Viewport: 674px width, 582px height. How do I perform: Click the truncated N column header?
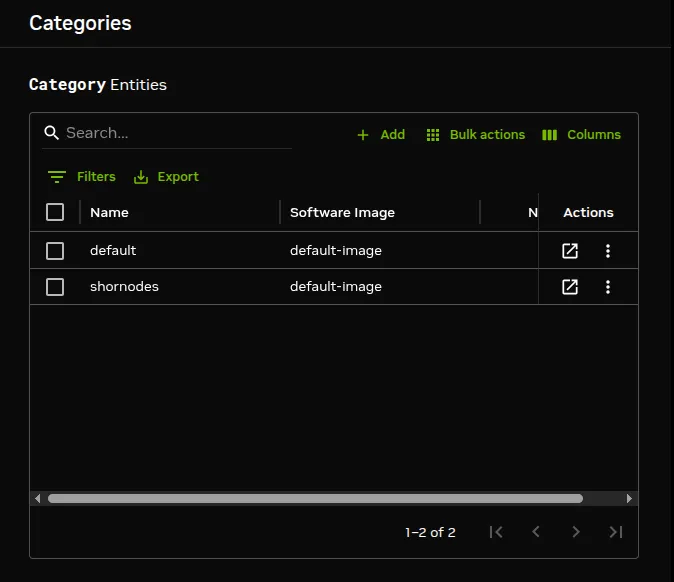coord(533,212)
